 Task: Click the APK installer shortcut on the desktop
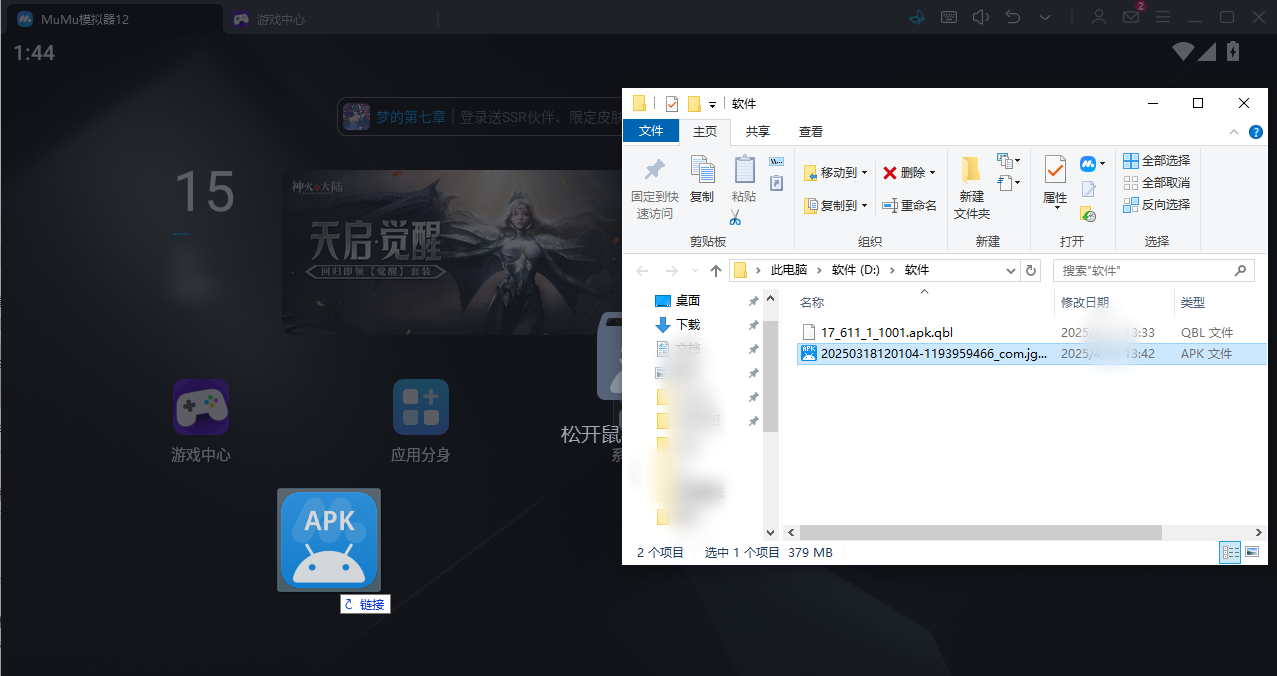point(328,539)
